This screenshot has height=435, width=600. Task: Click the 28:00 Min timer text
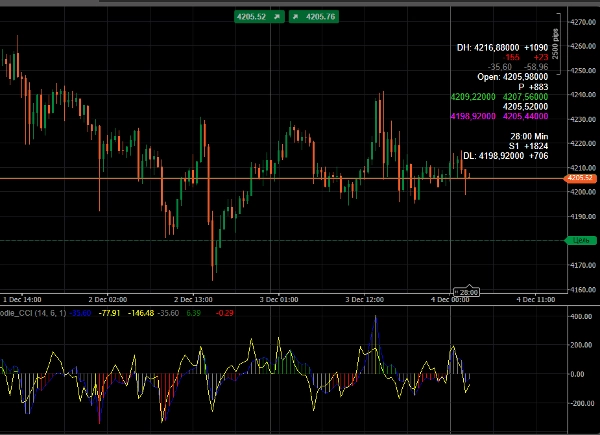click(x=528, y=136)
